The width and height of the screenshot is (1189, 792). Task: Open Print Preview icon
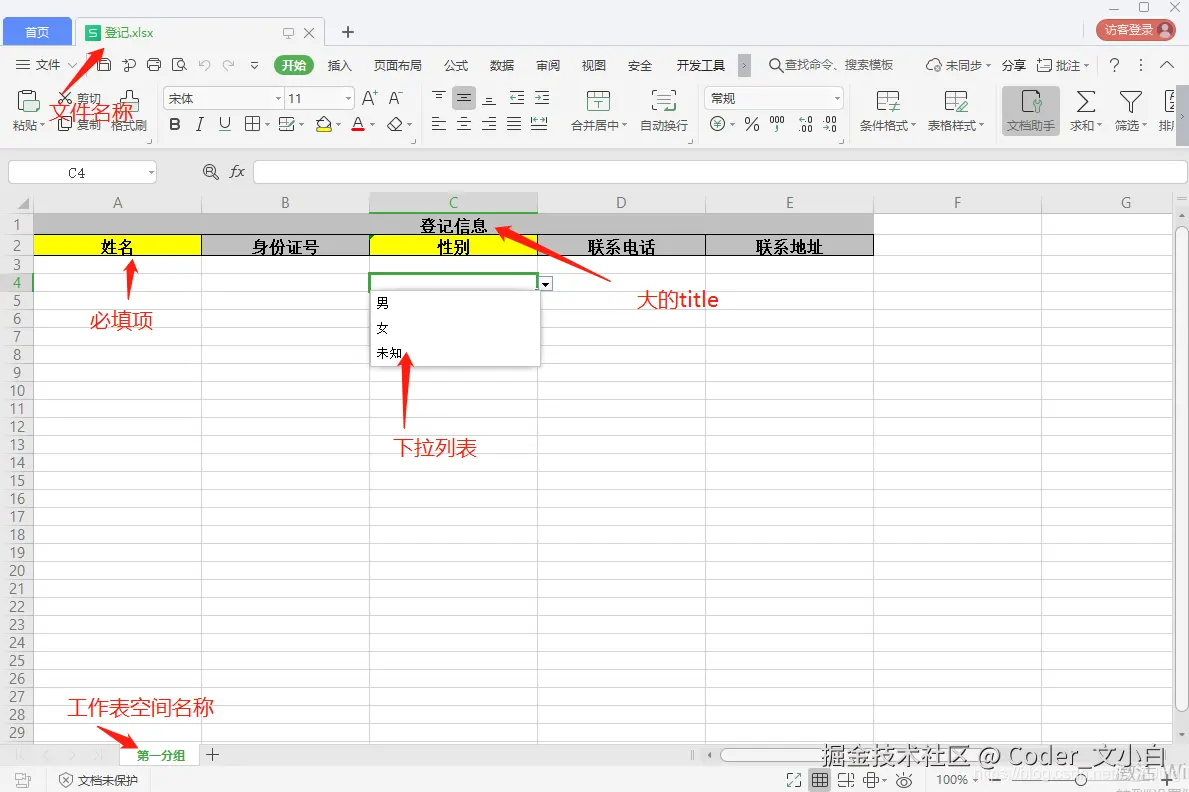[x=179, y=65]
